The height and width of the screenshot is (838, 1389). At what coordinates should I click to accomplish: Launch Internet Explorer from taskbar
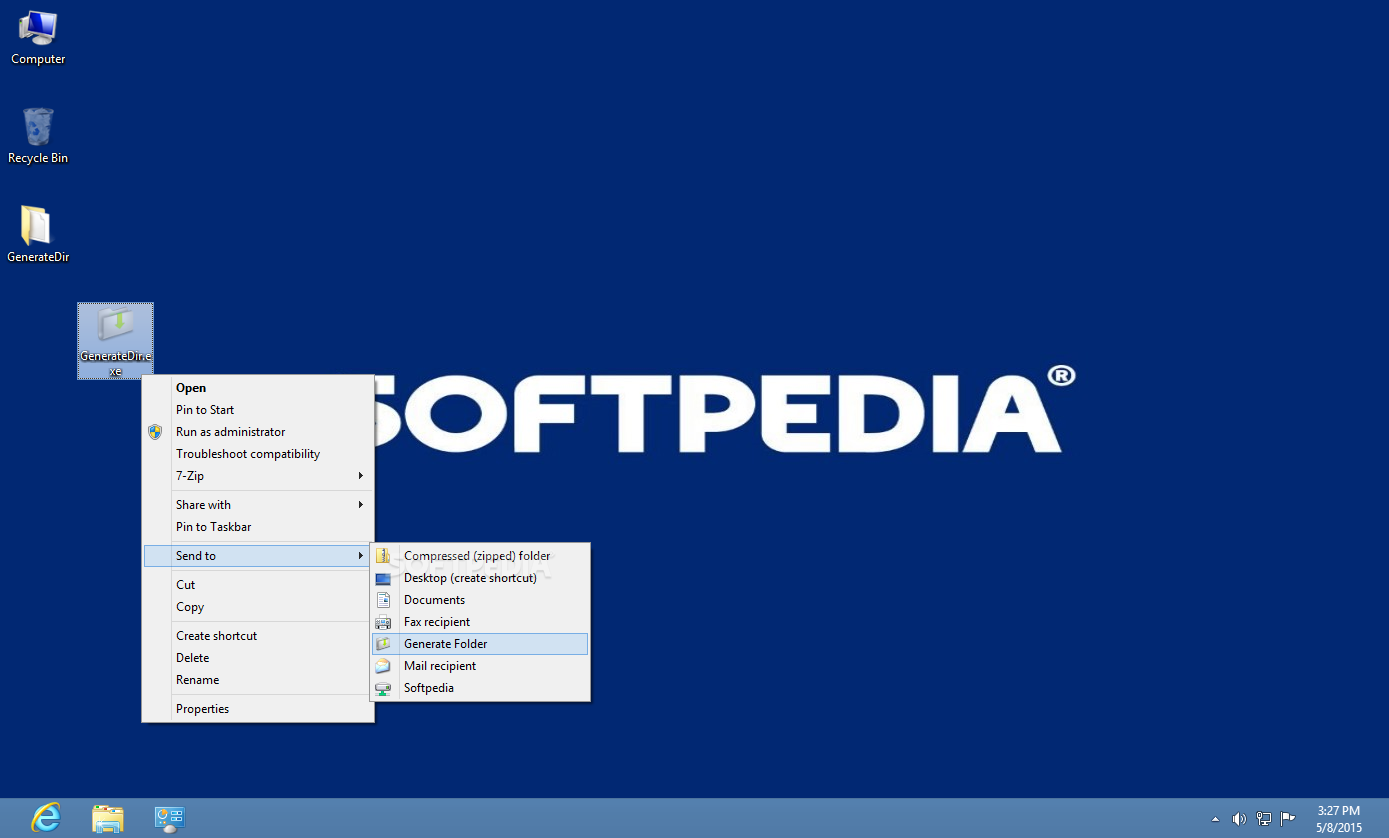(46, 818)
